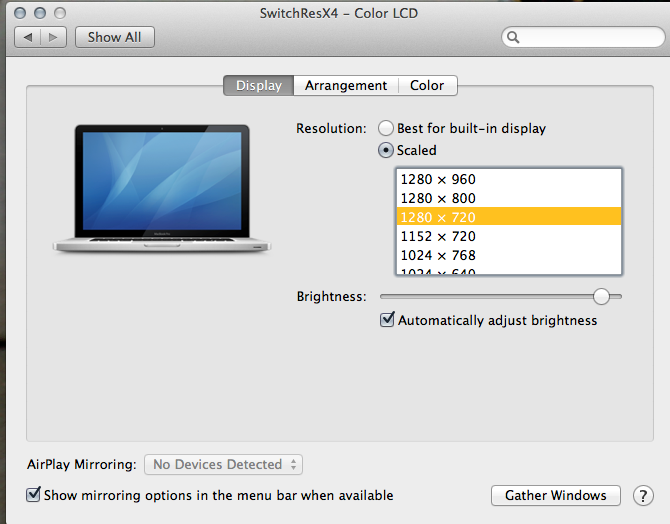Click the search magnifier icon
Image resolution: width=670 pixels, height=524 pixels.
[x=513, y=38]
